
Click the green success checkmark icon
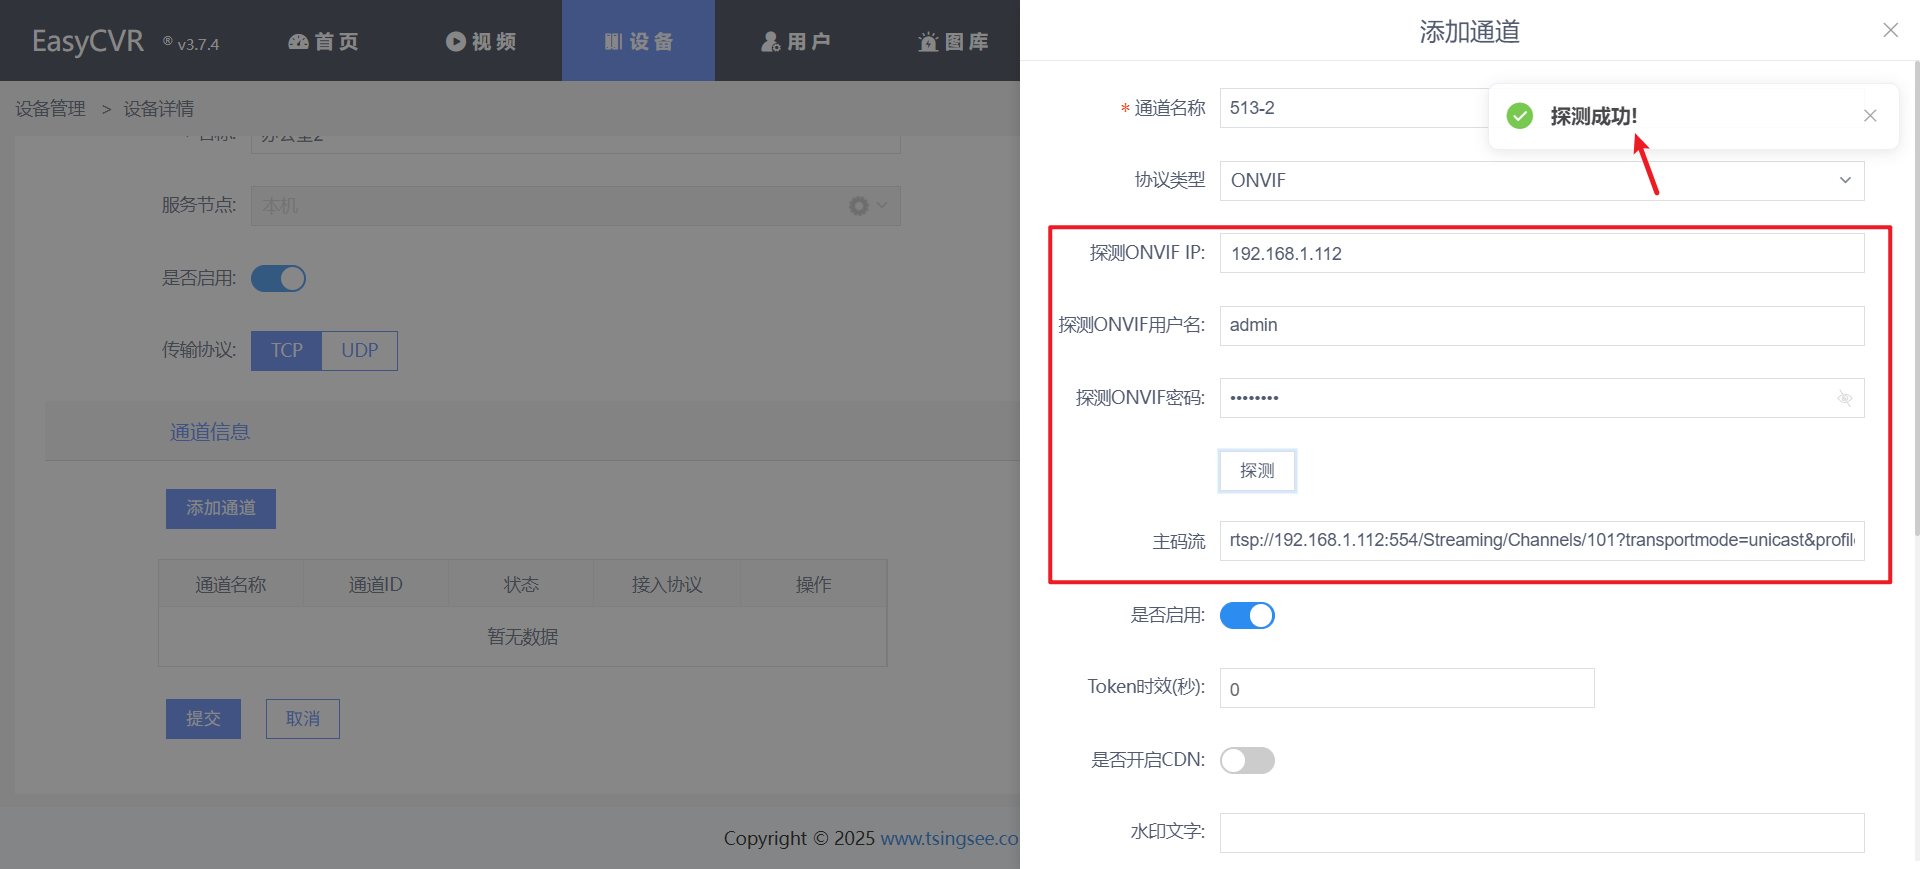(x=1519, y=116)
